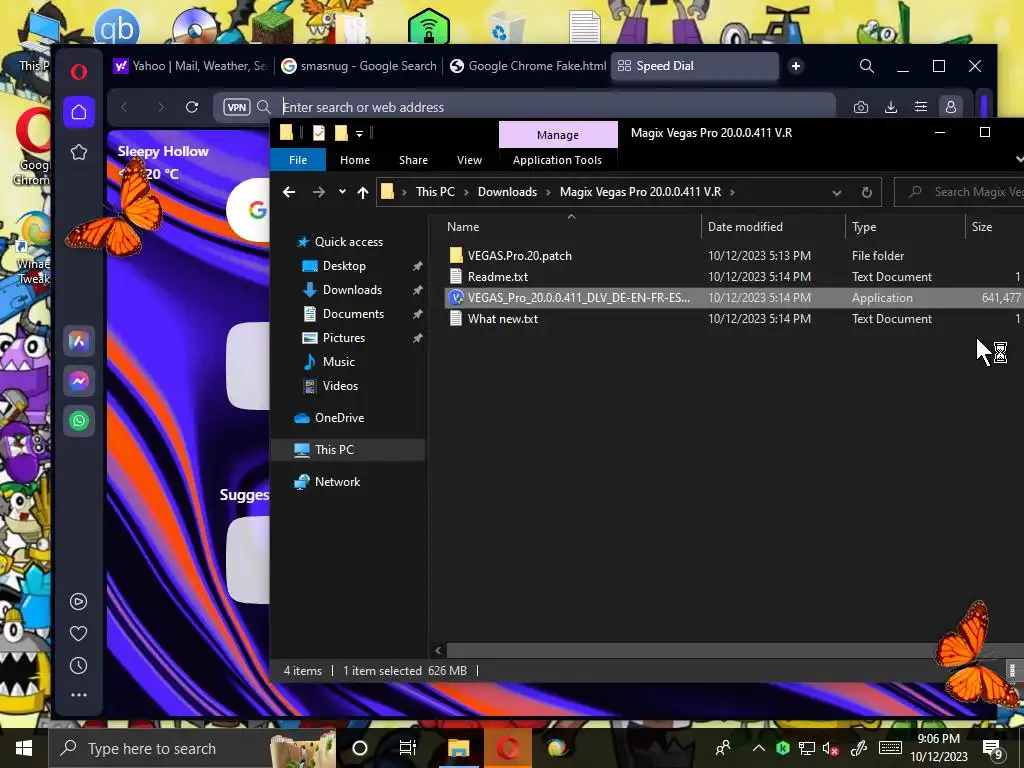Viewport: 1024px width, 768px height.
Task: Open Opera menu logo in browser window
Action: 79,71
